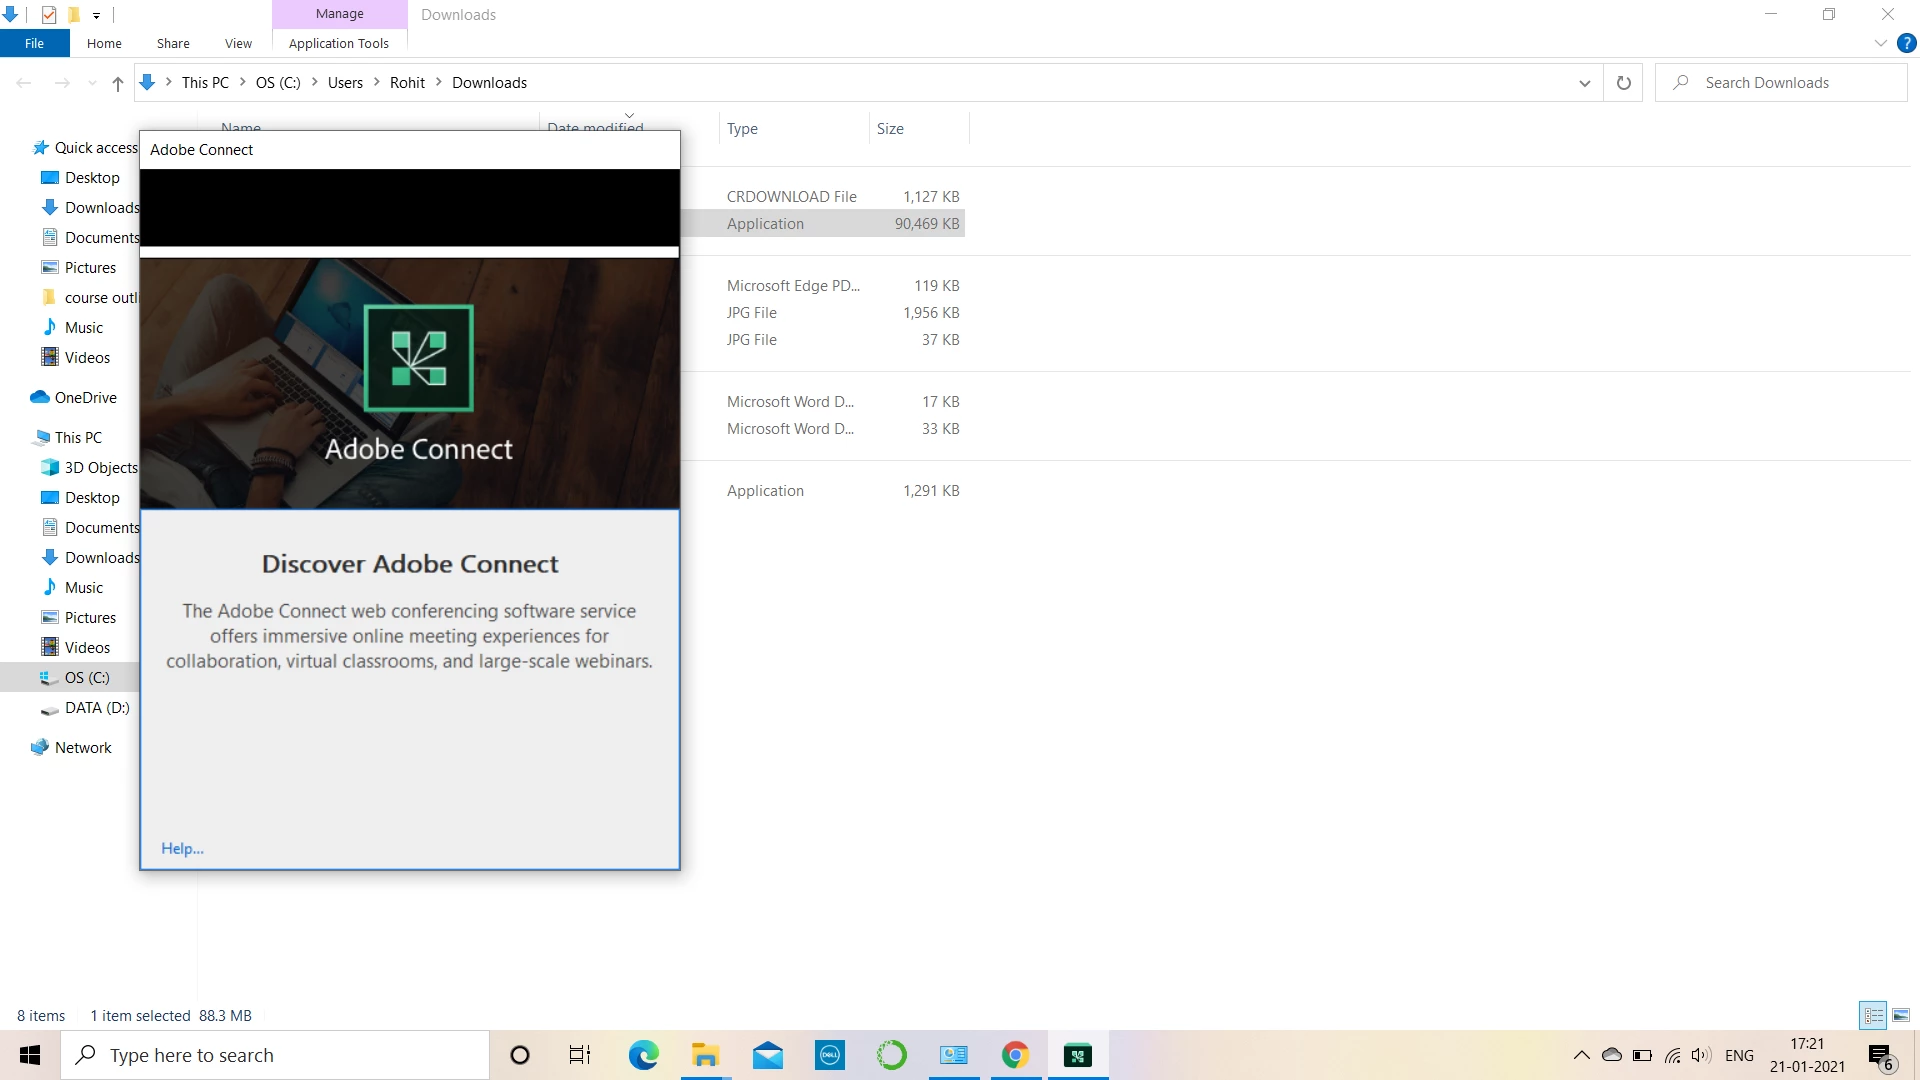Click the Help... link
This screenshot has height=1080, width=1920.
coord(182,848)
